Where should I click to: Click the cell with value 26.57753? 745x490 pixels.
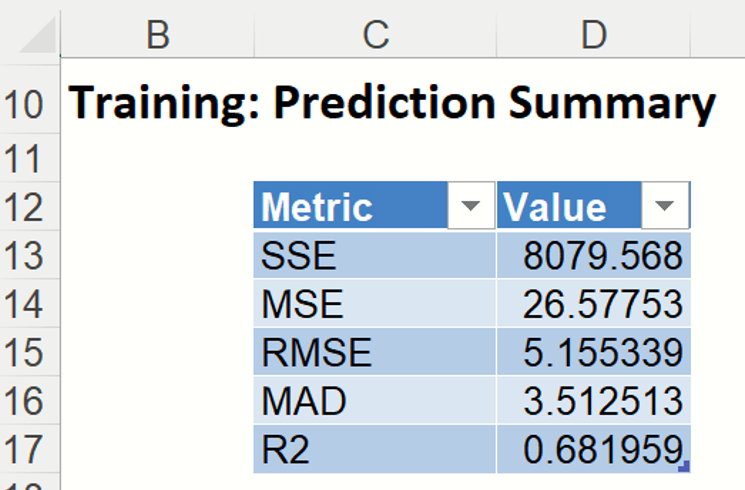pos(594,304)
